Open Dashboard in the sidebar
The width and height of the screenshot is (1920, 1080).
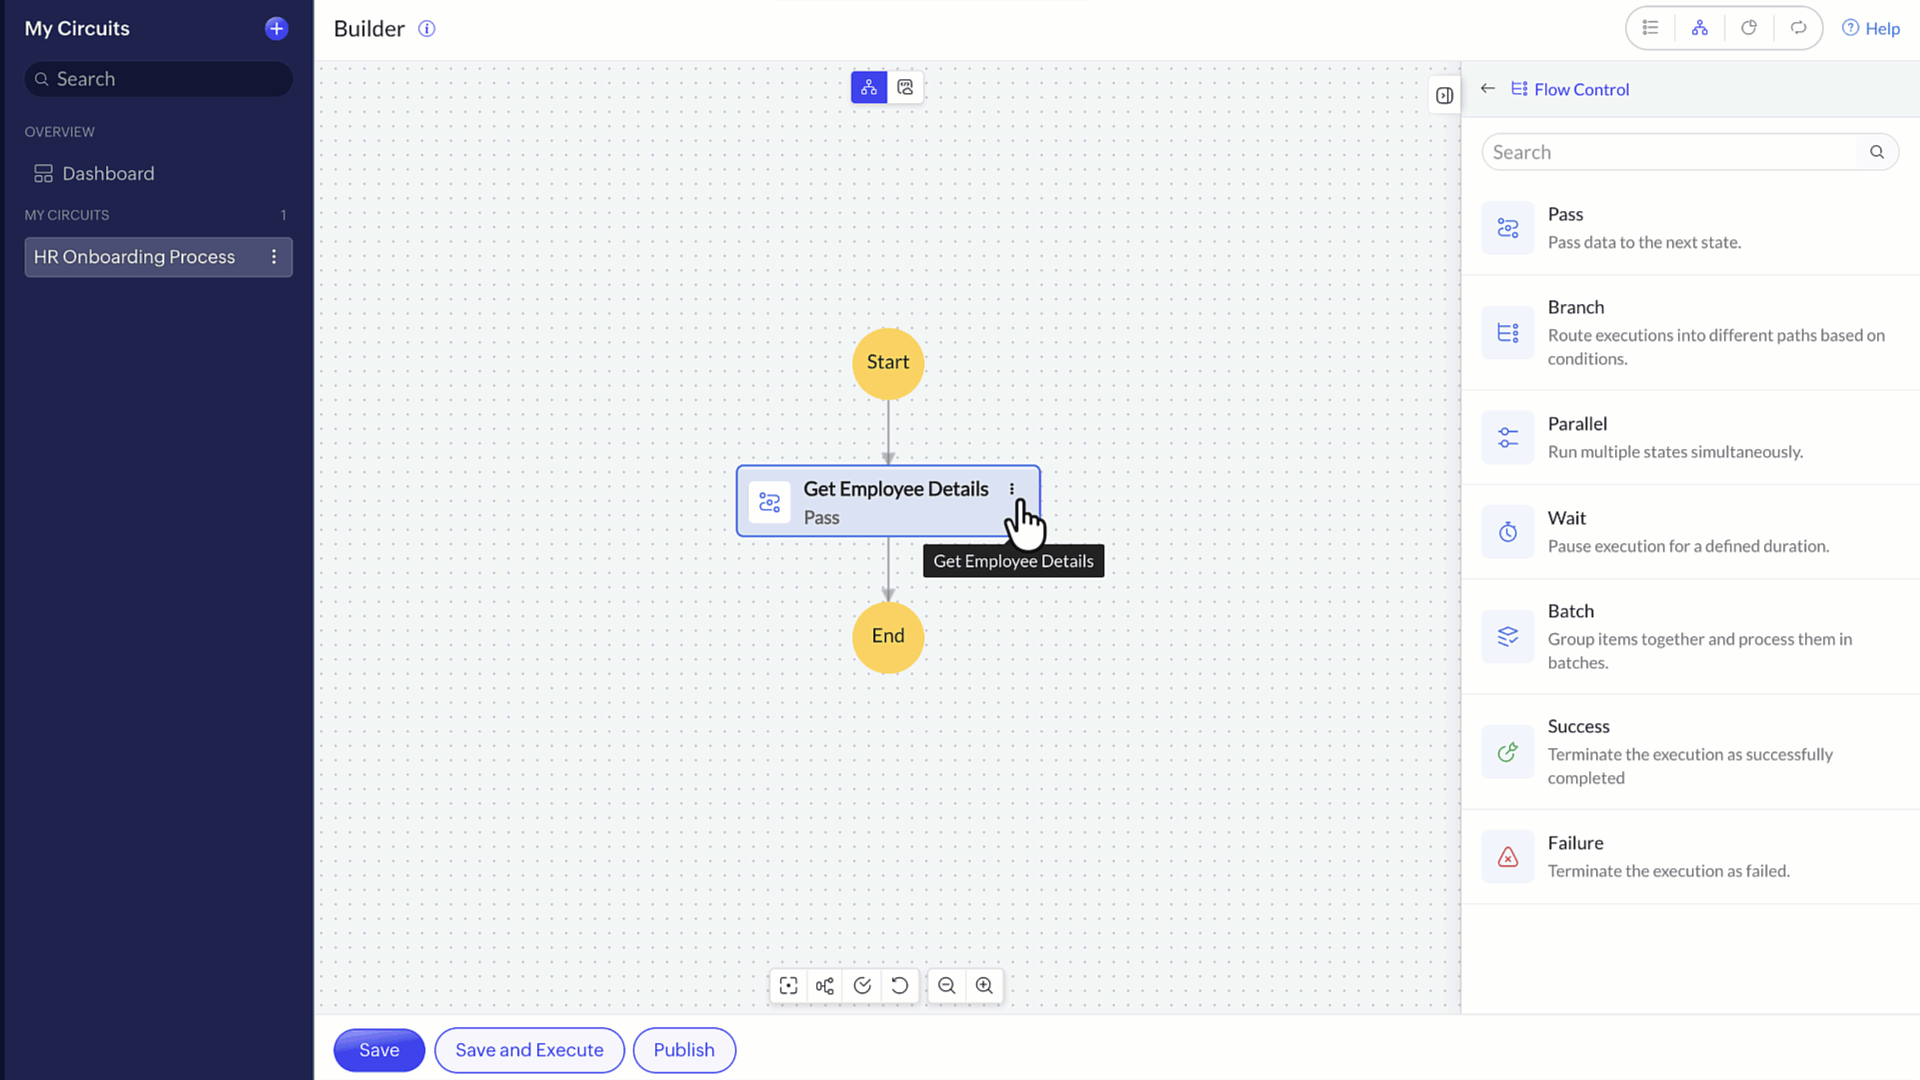coord(108,174)
